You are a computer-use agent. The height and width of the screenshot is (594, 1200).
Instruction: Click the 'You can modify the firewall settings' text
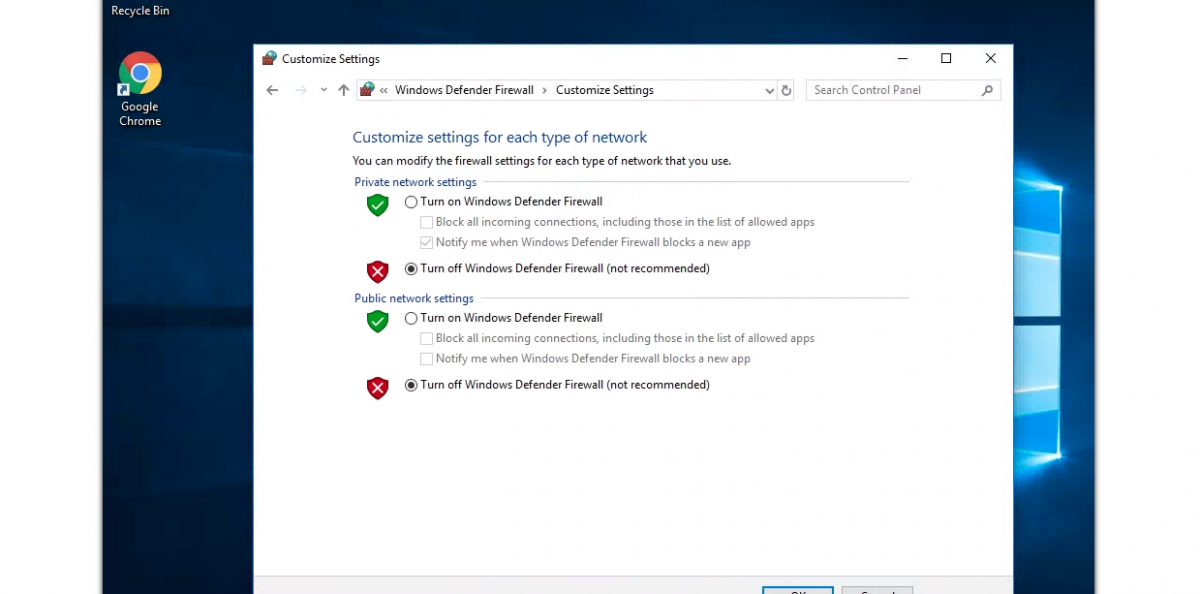[542, 160]
